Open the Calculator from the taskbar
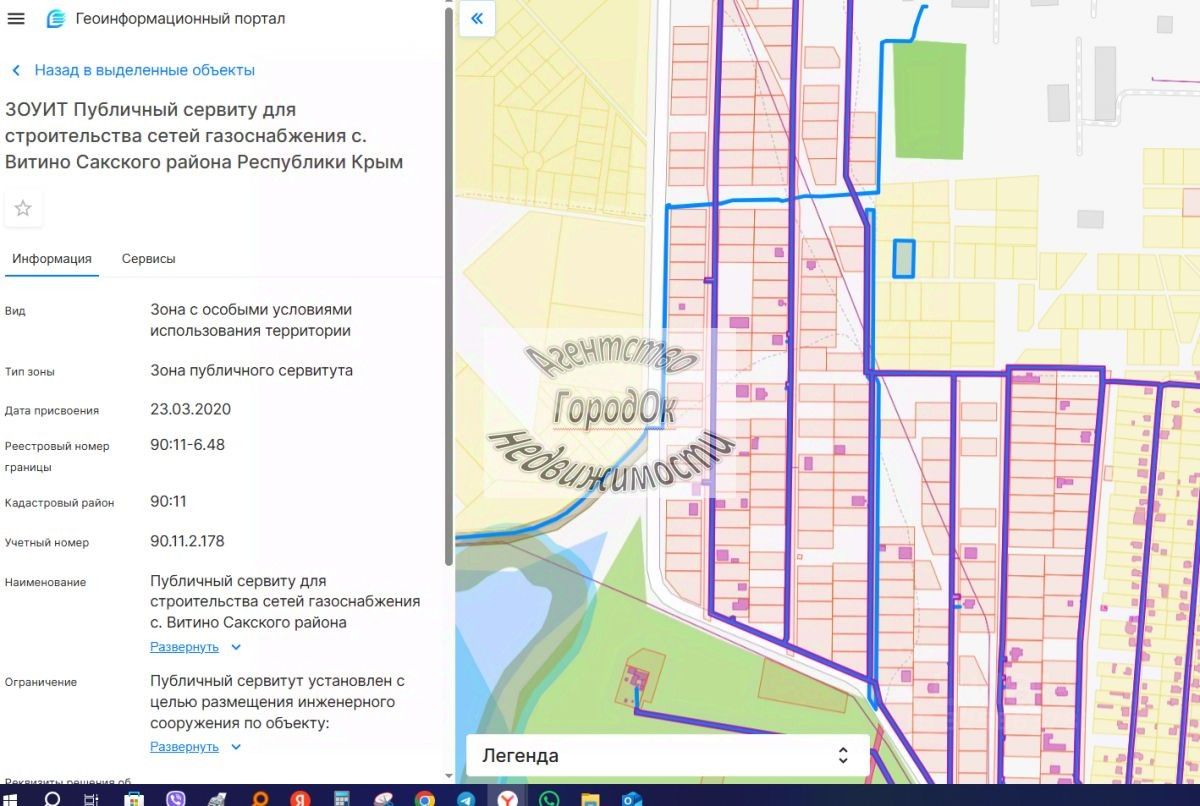The height and width of the screenshot is (806, 1200). click(342, 798)
